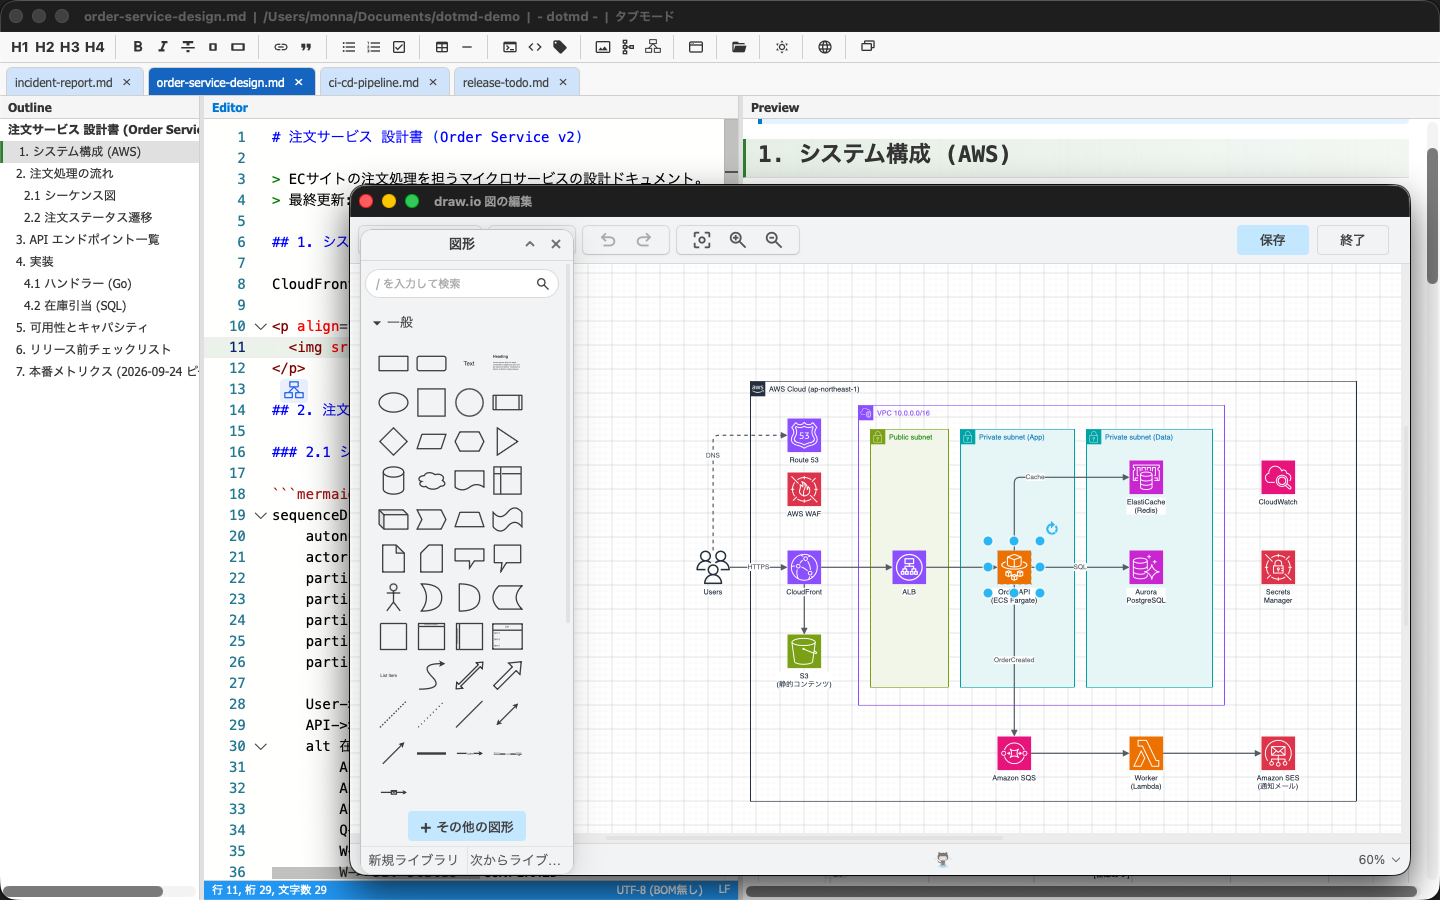Insert inline code with angle brackets icon

(x=535, y=47)
